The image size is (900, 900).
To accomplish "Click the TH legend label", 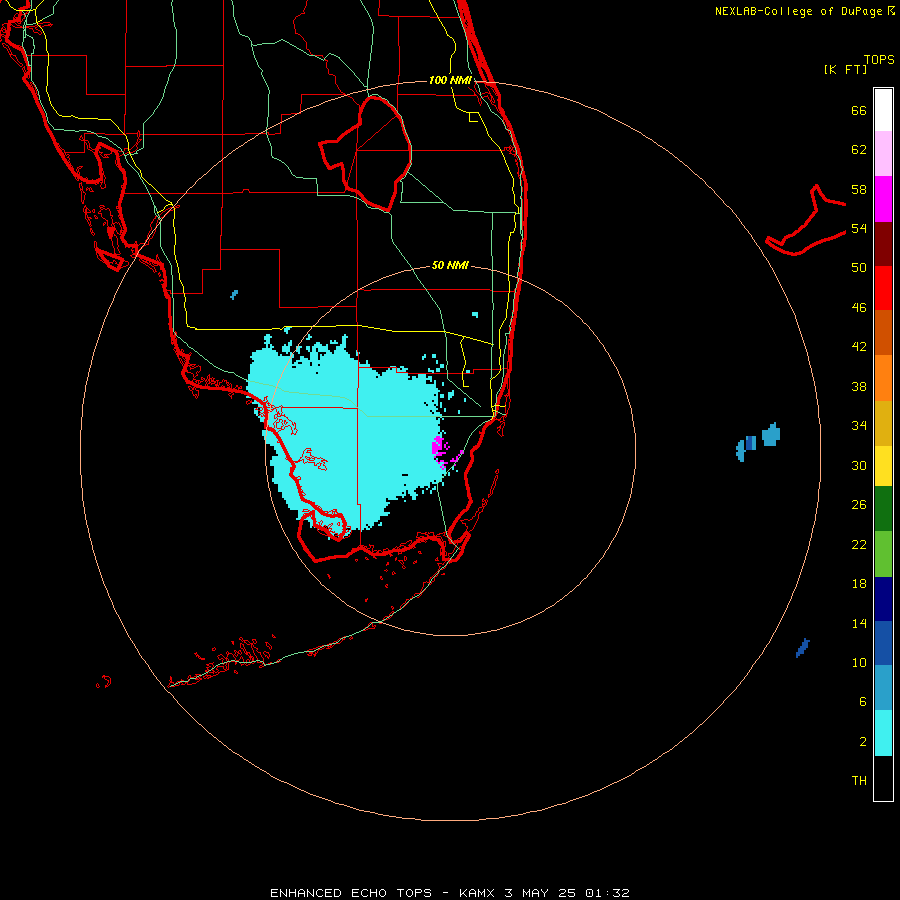I will (859, 781).
